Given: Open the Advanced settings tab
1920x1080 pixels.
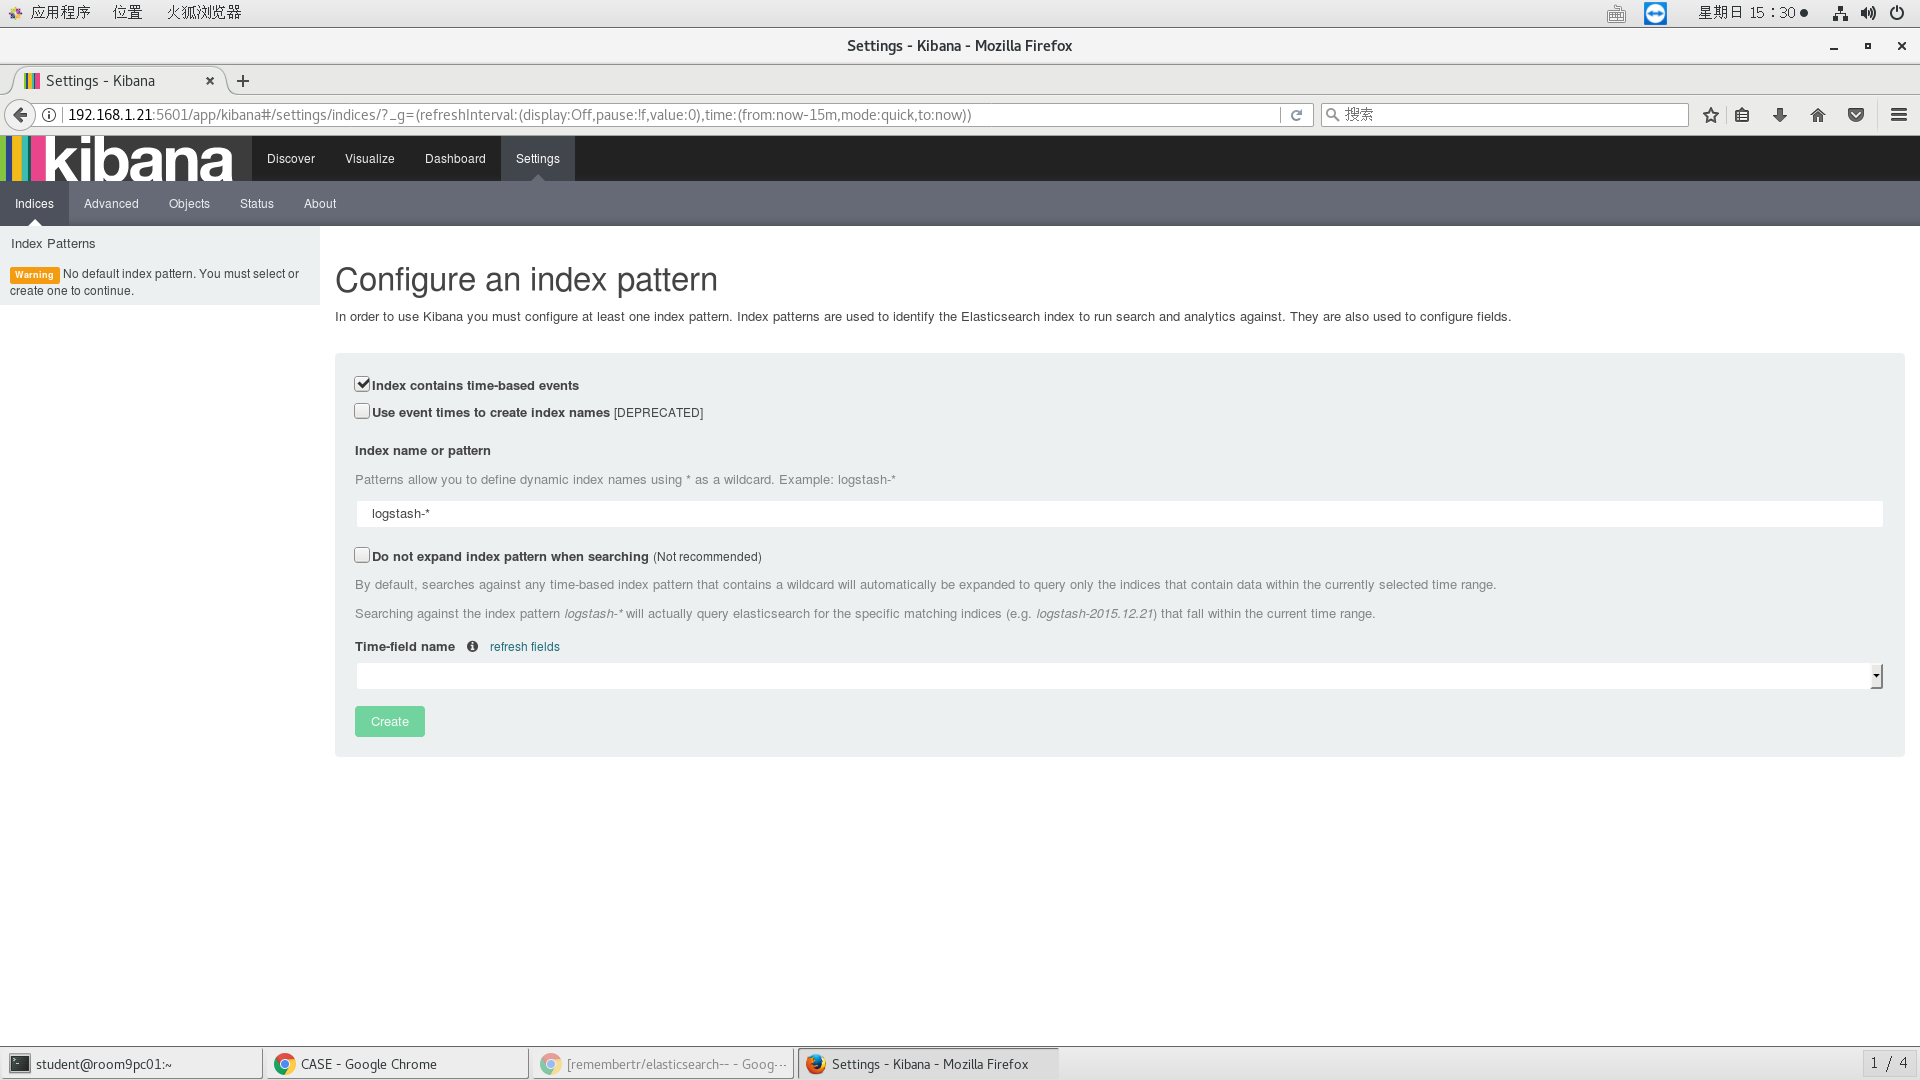Looking at the screenshot, I should click(111, 204).
